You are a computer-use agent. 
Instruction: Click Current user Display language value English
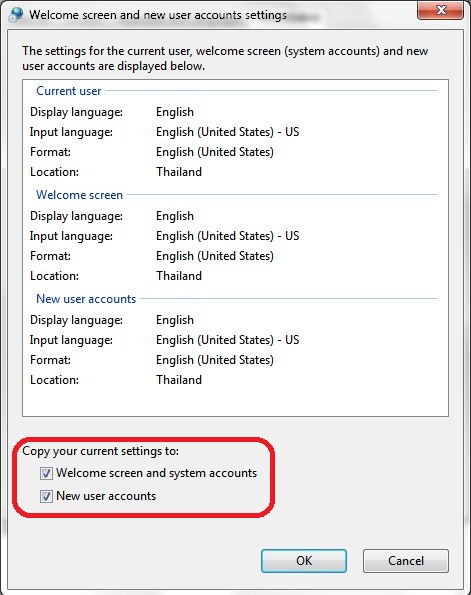pos(175,112)
